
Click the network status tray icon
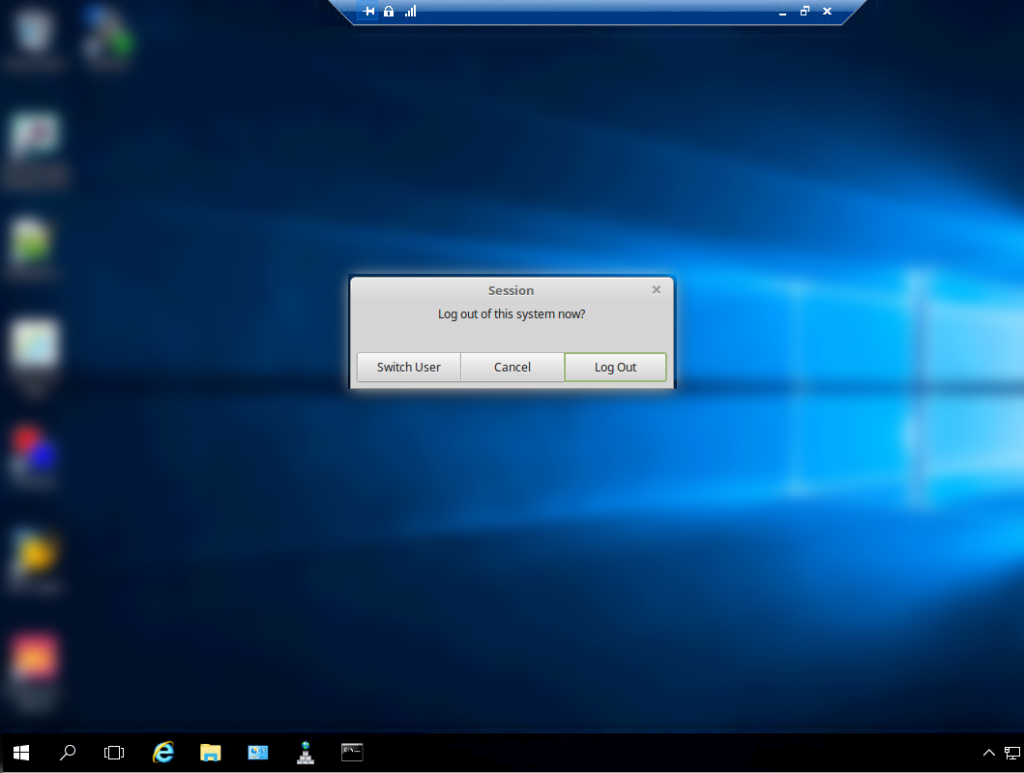1012,752
